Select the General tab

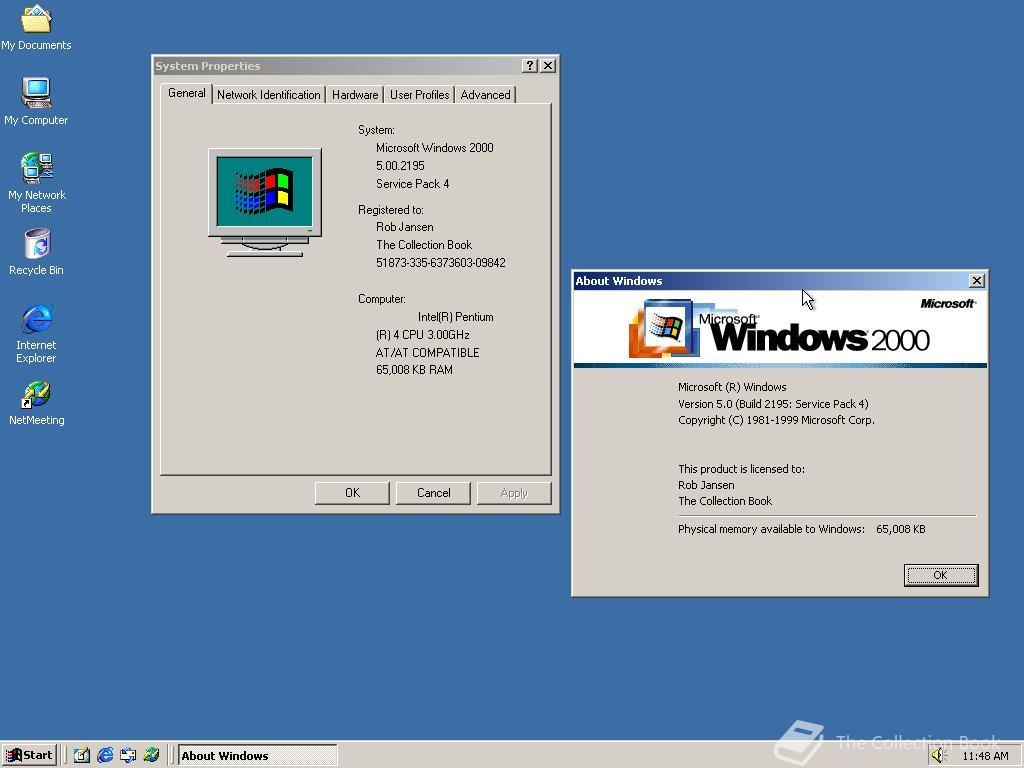coord(187,93)
